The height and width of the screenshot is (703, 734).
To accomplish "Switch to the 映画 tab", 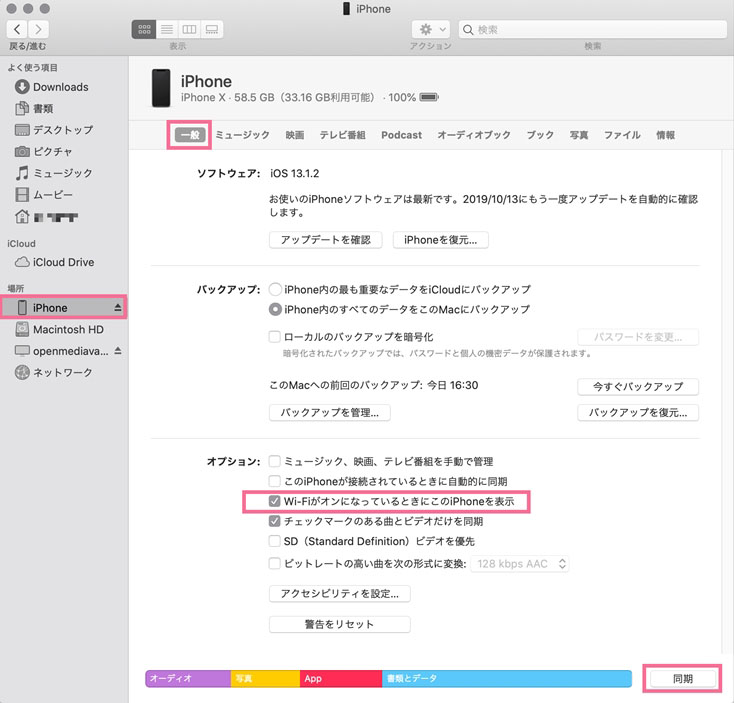I will pos(295,135).
